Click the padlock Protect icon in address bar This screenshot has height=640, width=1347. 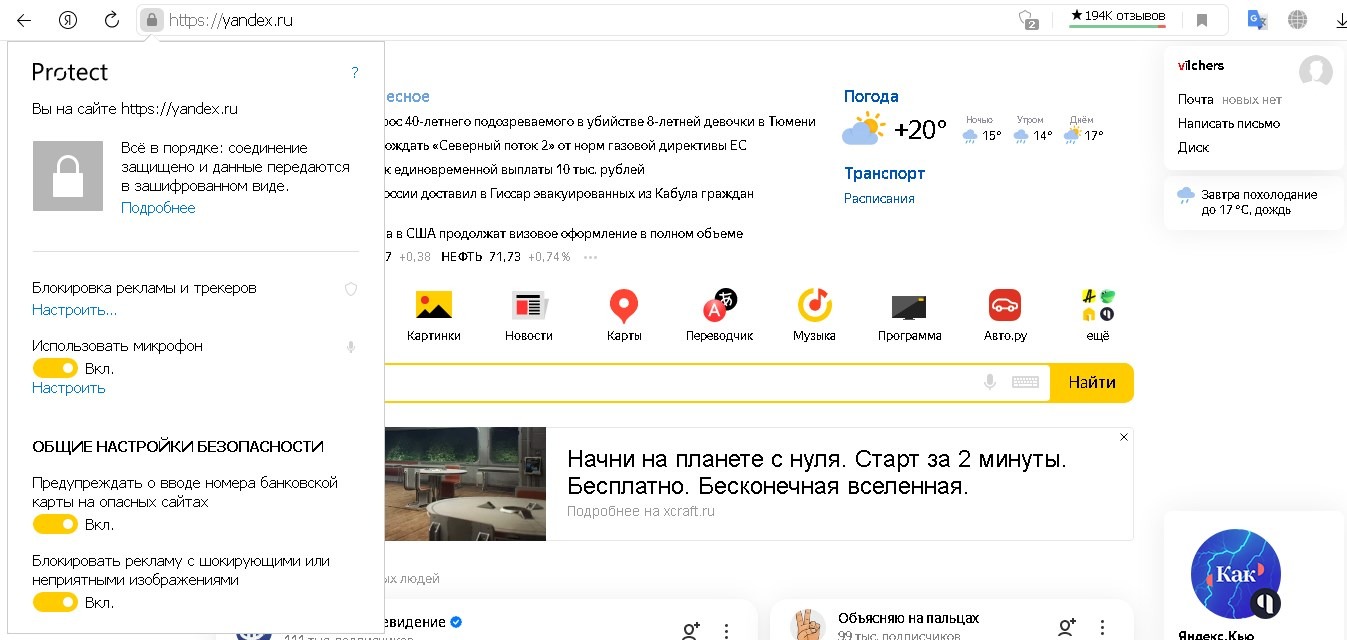click(151, 20)
